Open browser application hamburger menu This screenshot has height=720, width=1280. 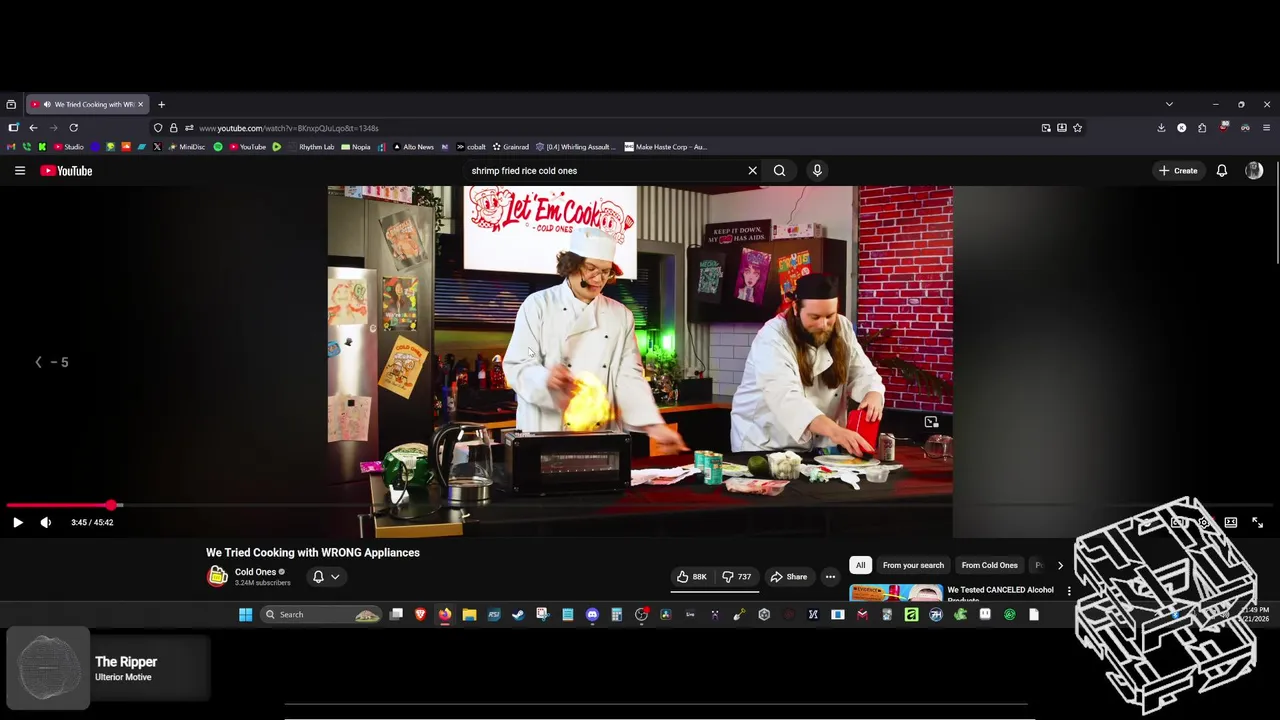pos(1266,128)
